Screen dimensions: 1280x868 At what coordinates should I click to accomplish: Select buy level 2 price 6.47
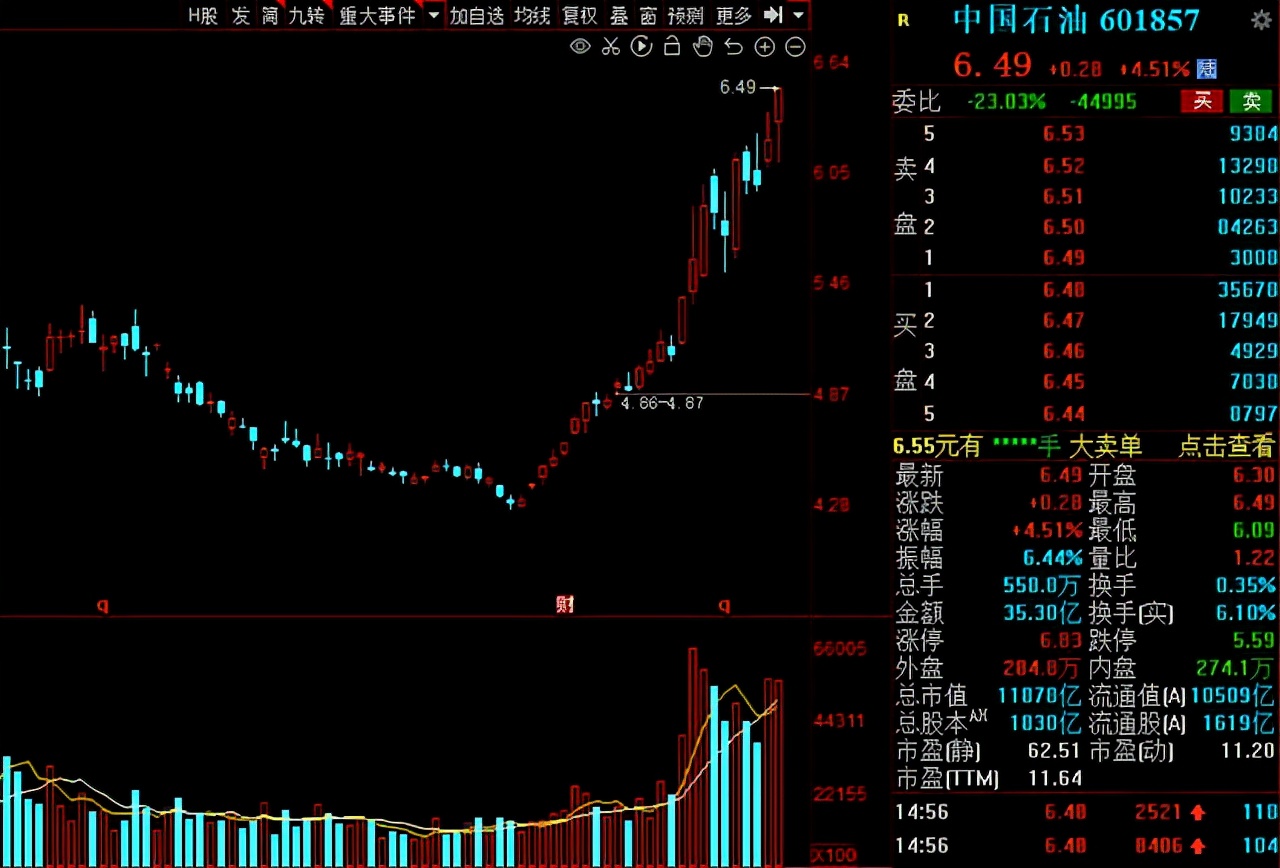click(x=1063, y=321)
